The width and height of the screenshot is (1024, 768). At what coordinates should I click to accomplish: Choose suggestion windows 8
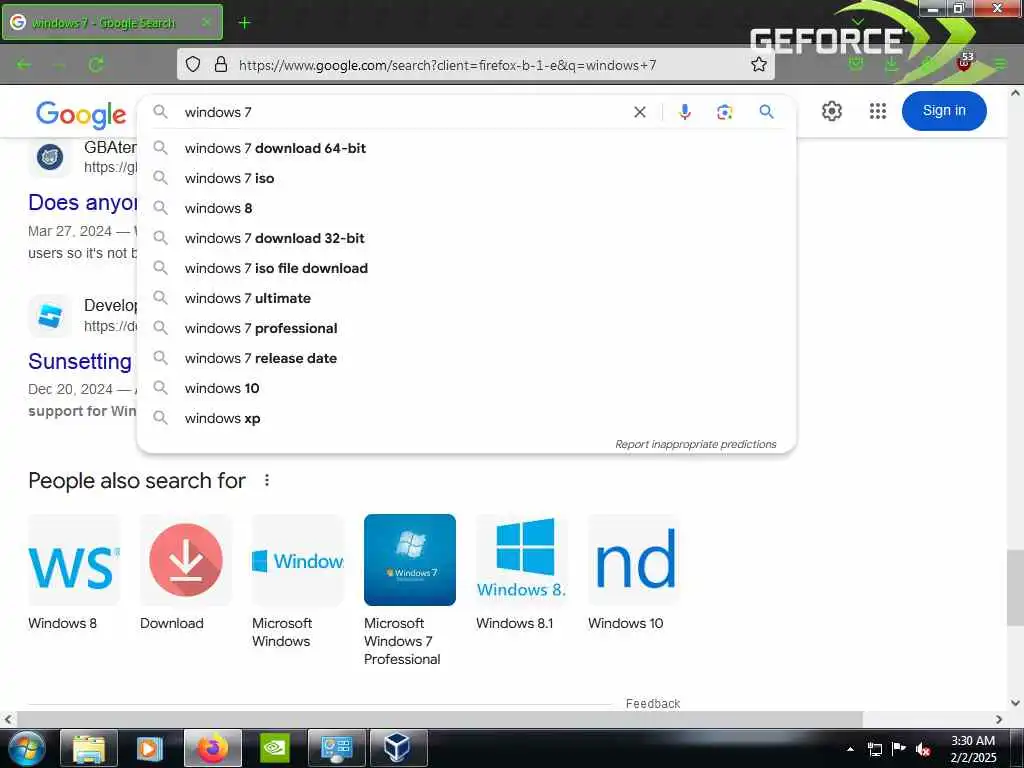(466, 208)
